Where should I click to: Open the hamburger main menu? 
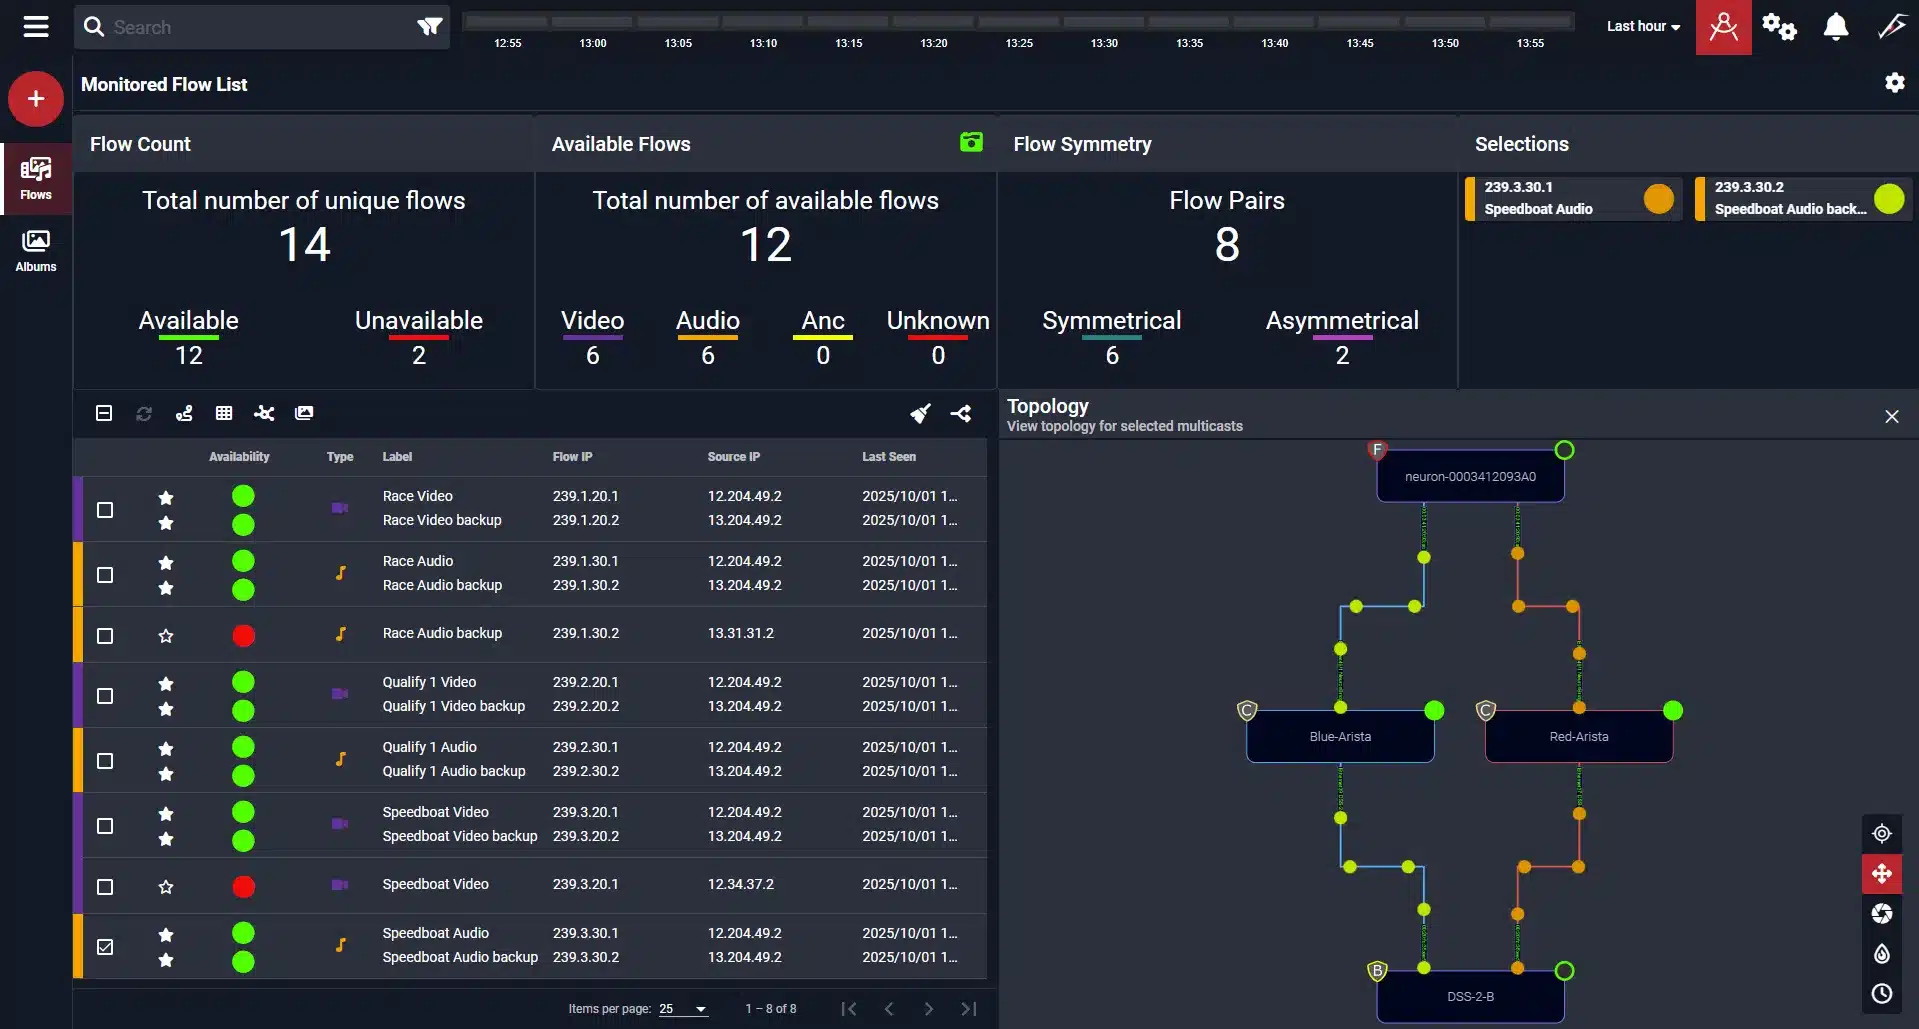(x=36, y=27)
